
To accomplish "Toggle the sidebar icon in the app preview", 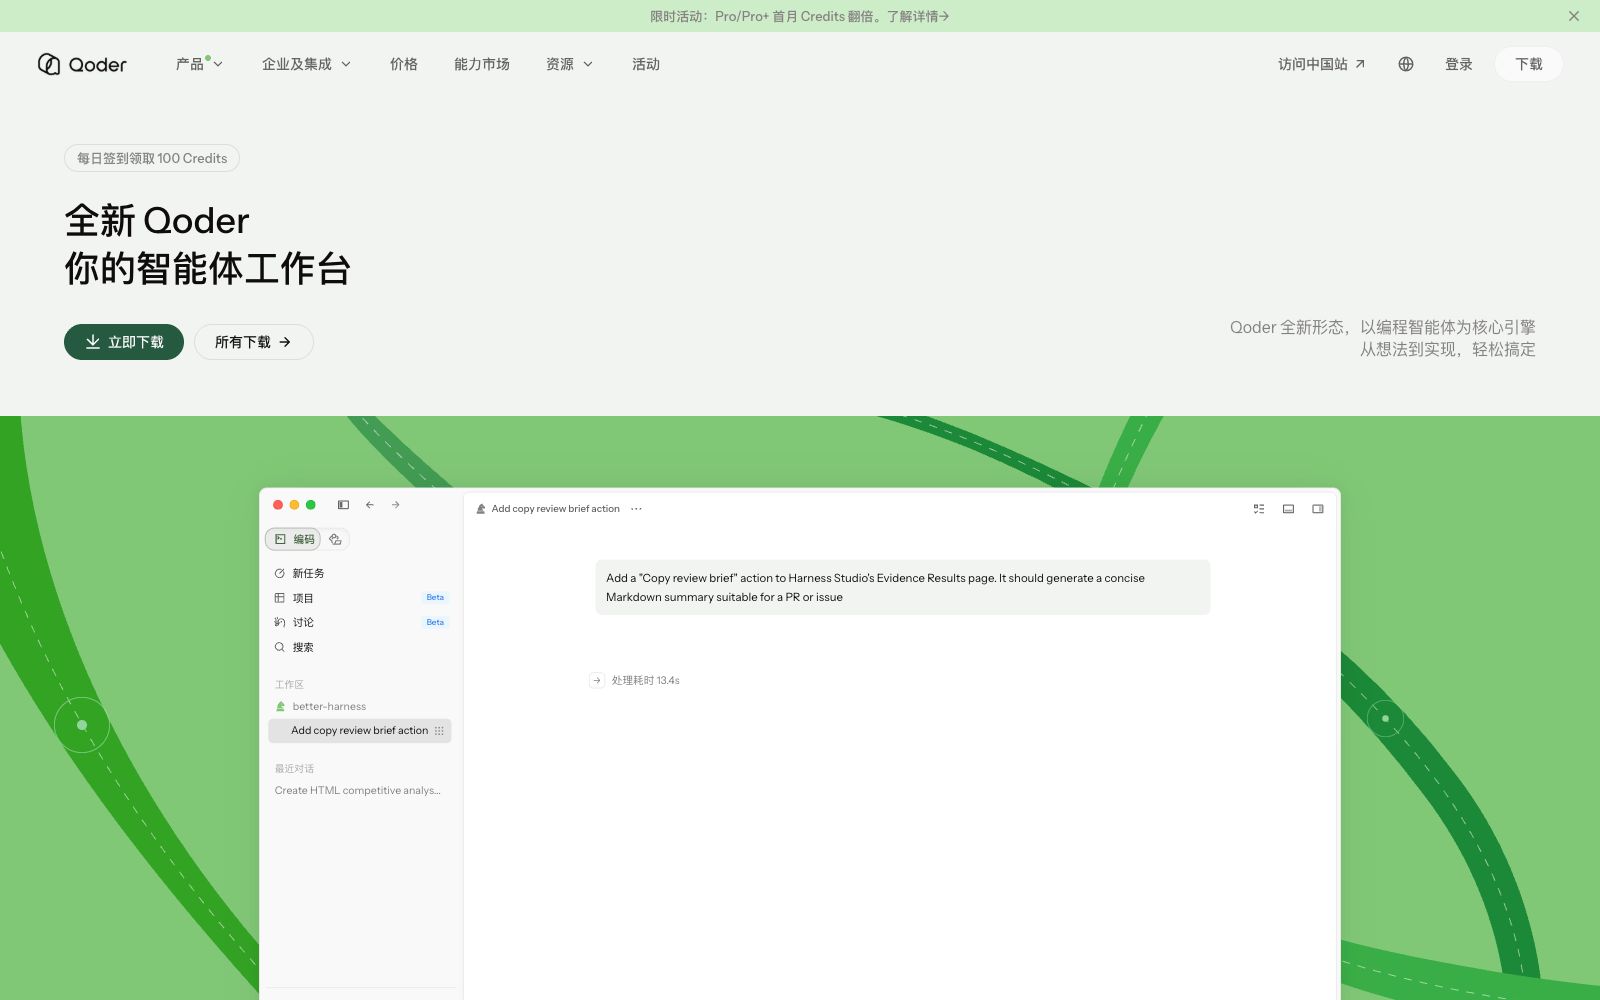I will (x=343, y=505).
